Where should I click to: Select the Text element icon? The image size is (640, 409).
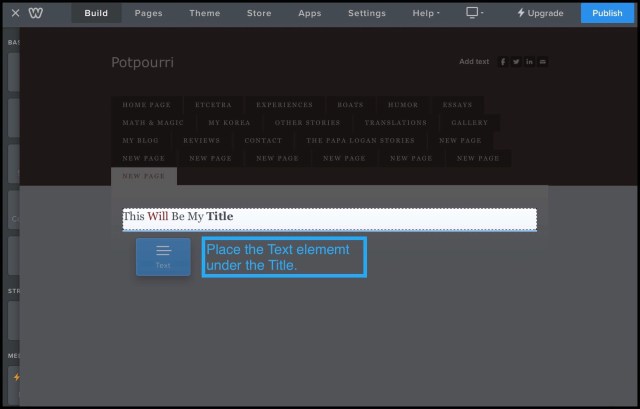click(x=163, y=256)
